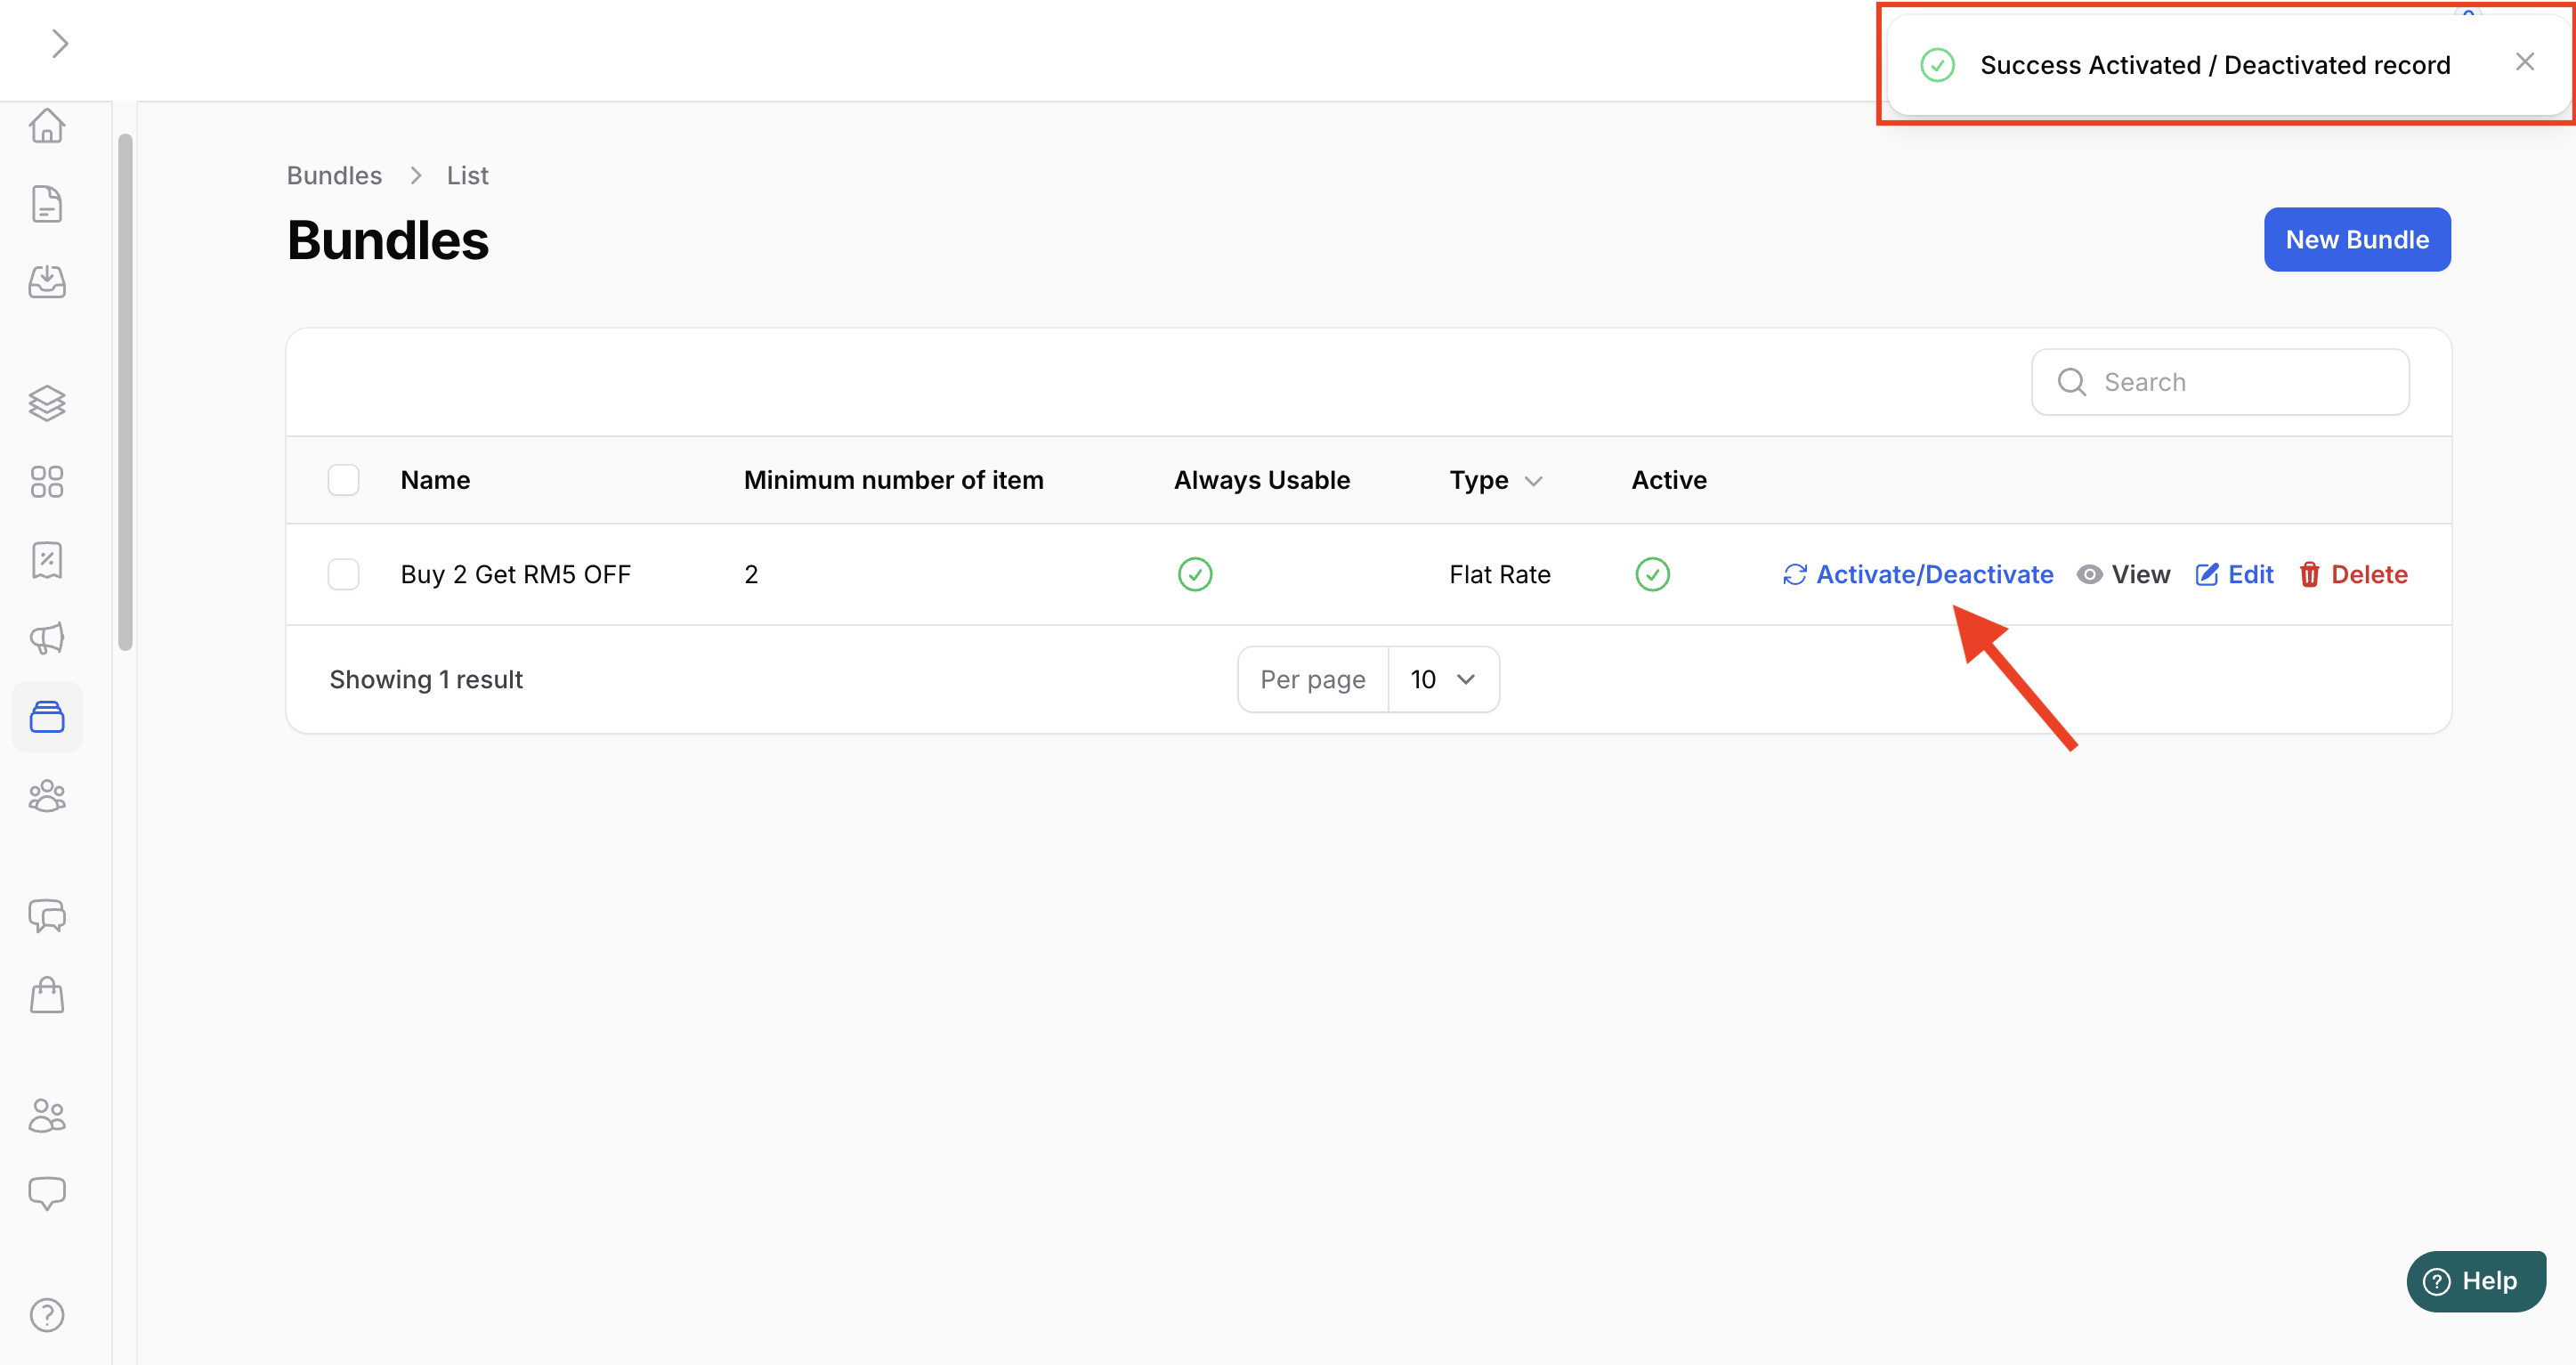The width and height of the screenshot is (2576, 1365).
Task: Open the shopping bag sidebar icon
Action: tap(47, 995)
